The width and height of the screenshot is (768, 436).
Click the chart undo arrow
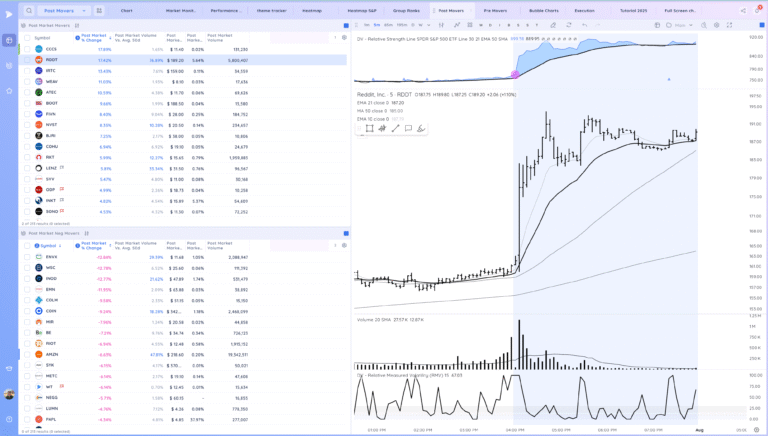coord(584,25)
